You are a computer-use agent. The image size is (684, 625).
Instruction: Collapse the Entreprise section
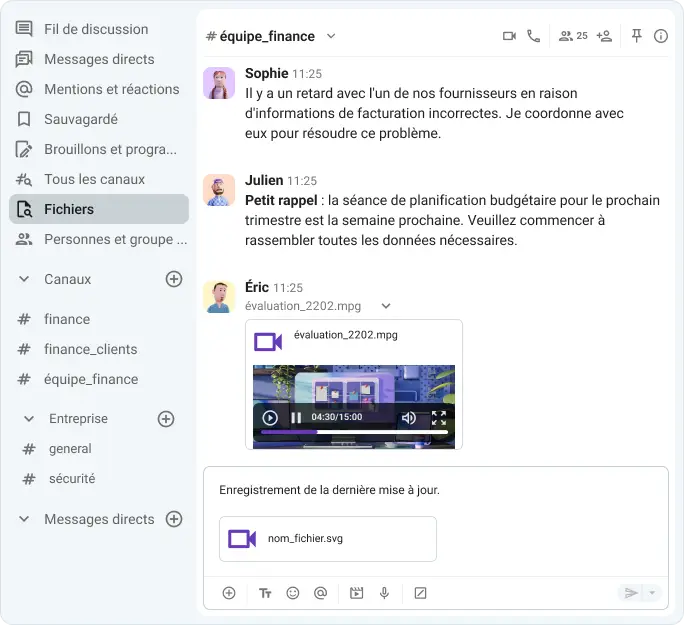coord(29,419)
